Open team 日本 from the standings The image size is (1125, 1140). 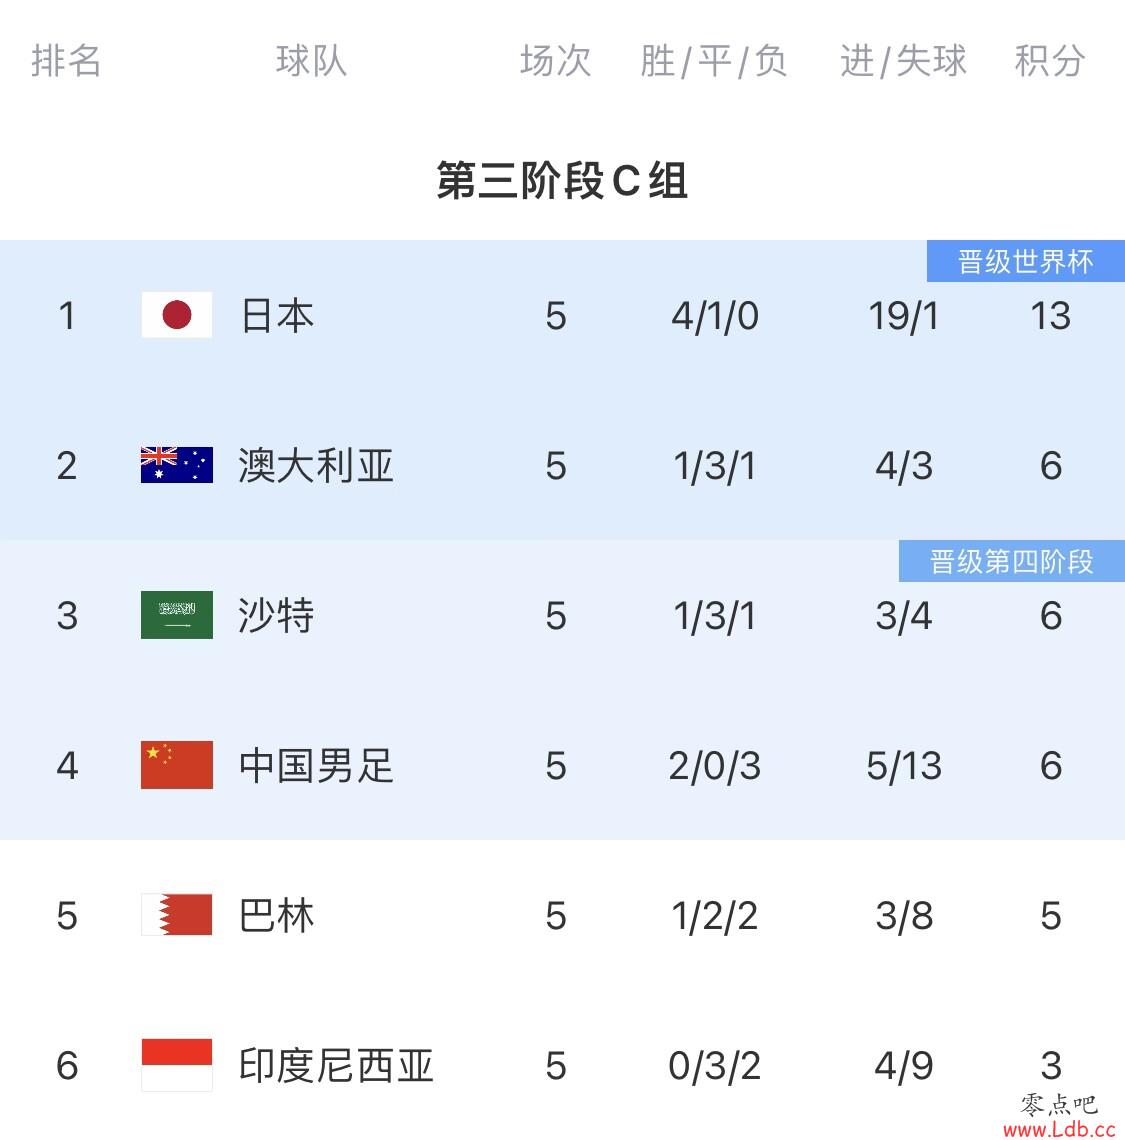277,316
